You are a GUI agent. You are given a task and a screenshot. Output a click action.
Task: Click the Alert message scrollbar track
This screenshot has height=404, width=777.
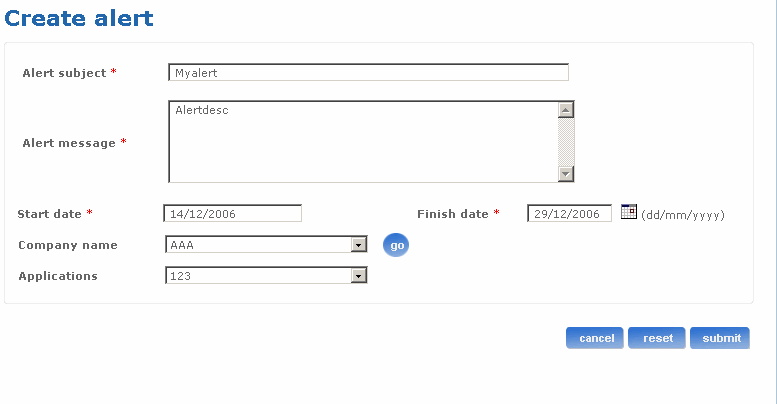[566, 142]
